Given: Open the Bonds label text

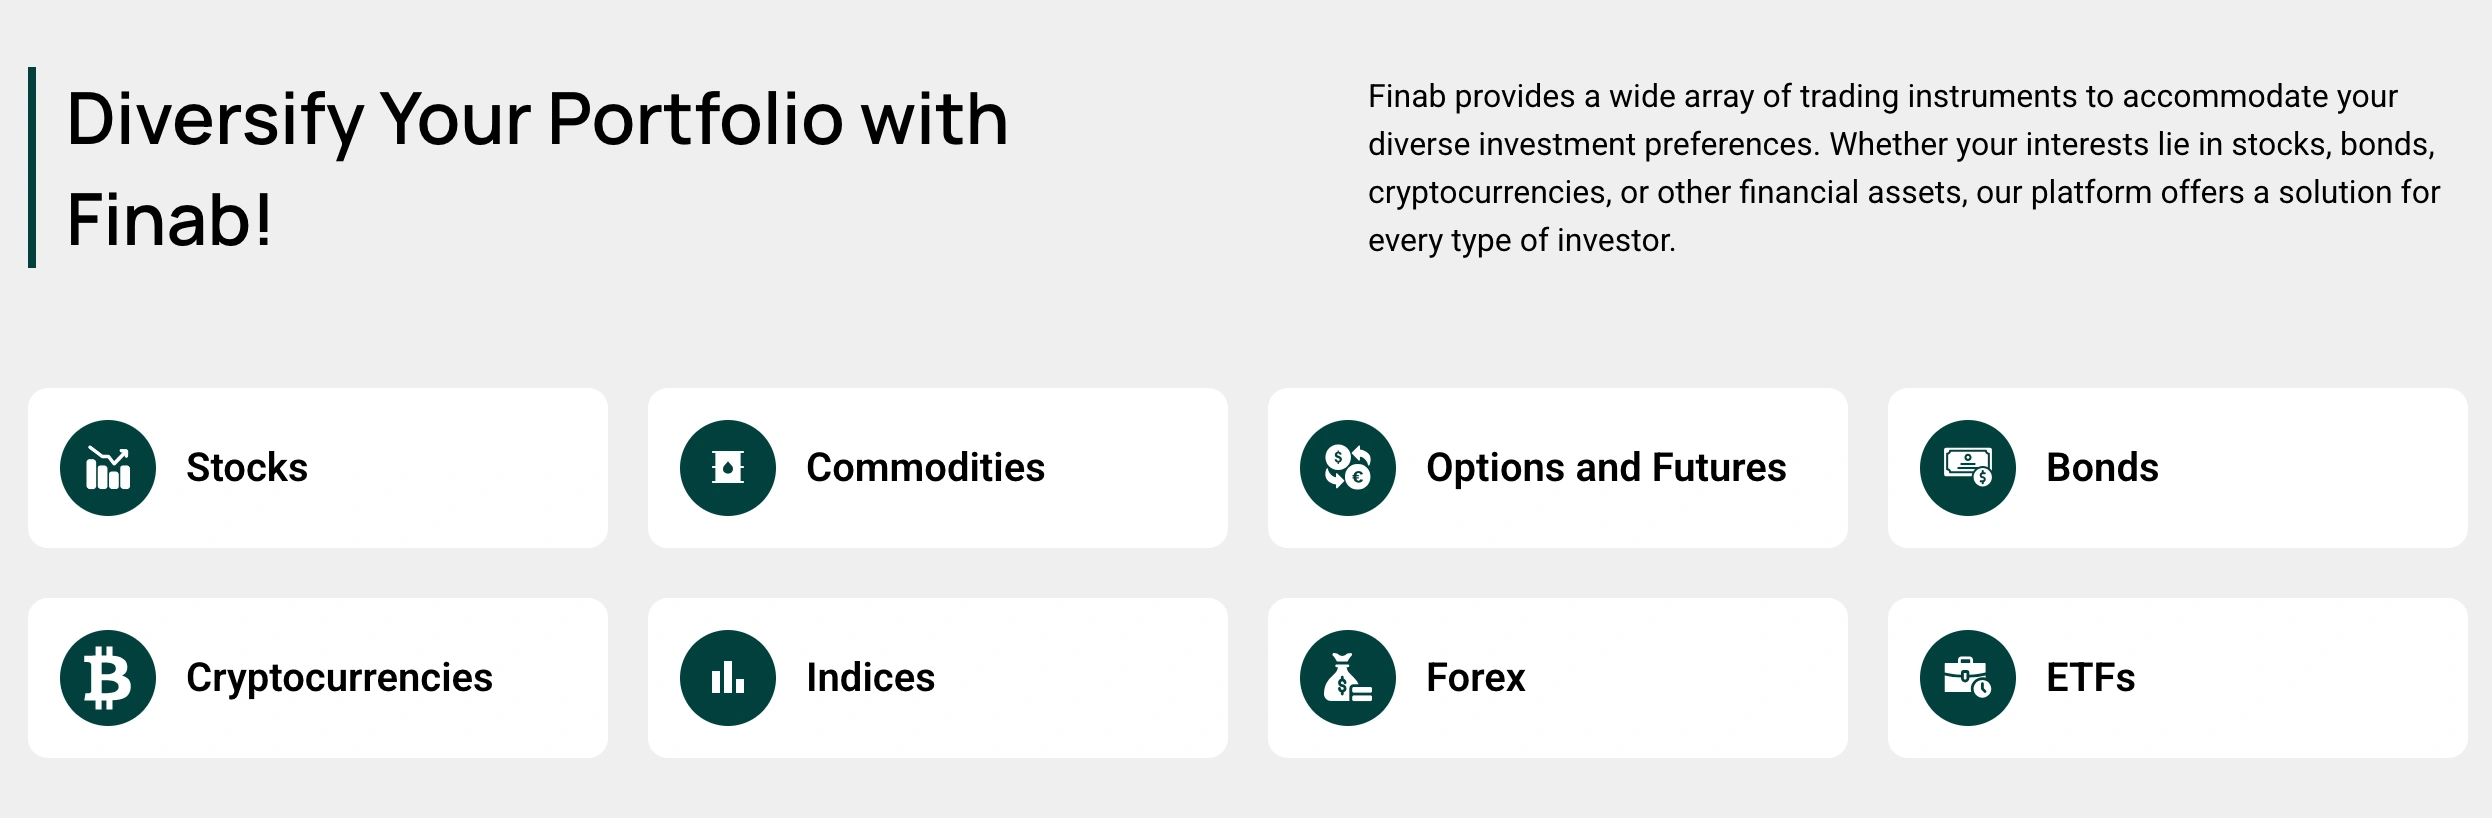Looking at the screenshot, I should pos(2102,468).
